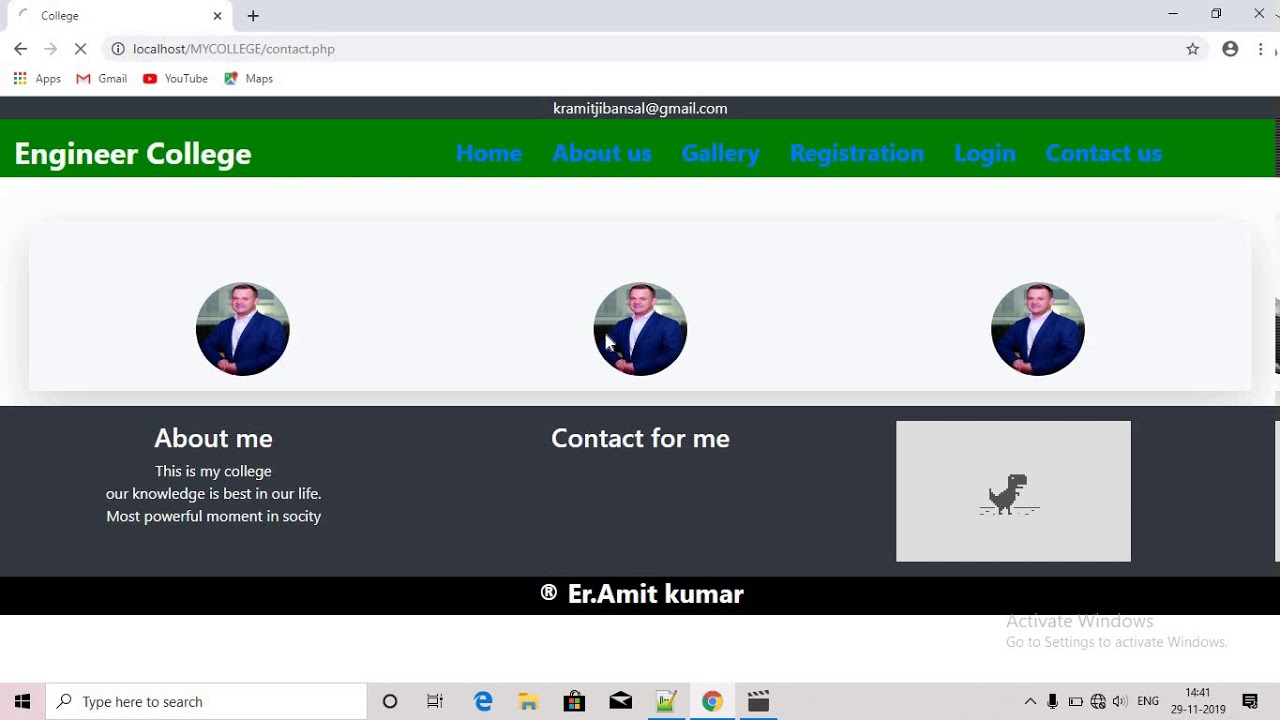
Task: Open the Apps bookmarks shortcut
Action: pyautogui.click(x=37, y=78)
